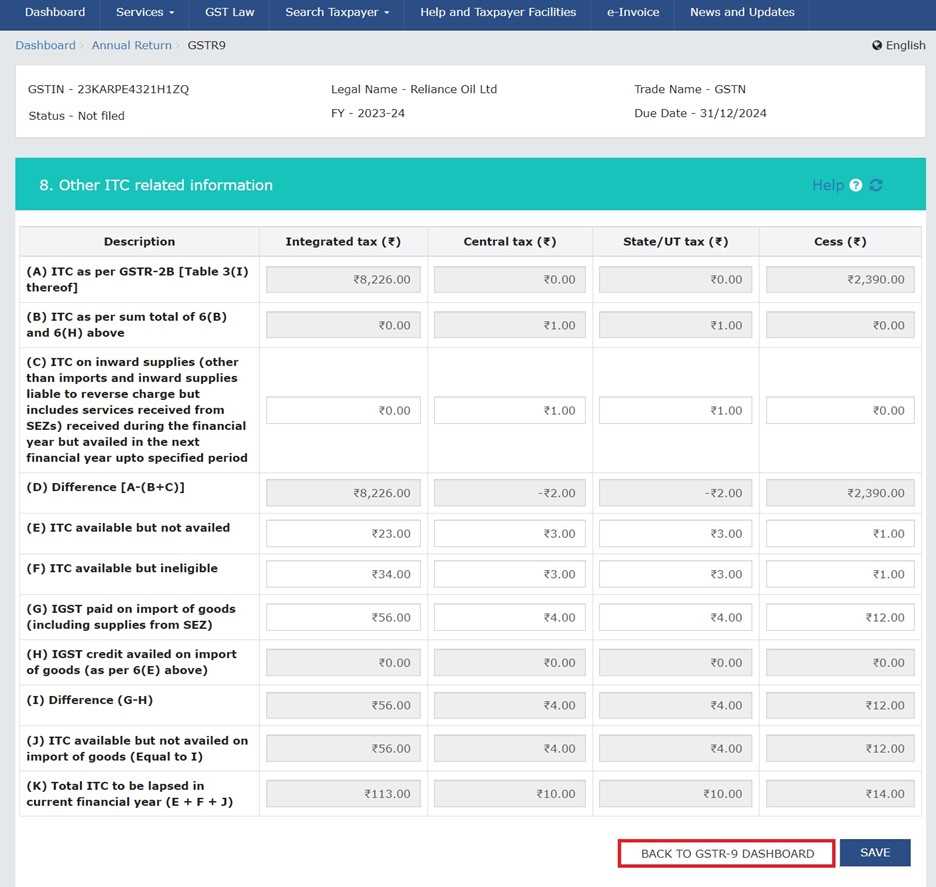Click row (F) Cess input field
The height and width of the screenshot is (887, 936).
click(840, 574)
